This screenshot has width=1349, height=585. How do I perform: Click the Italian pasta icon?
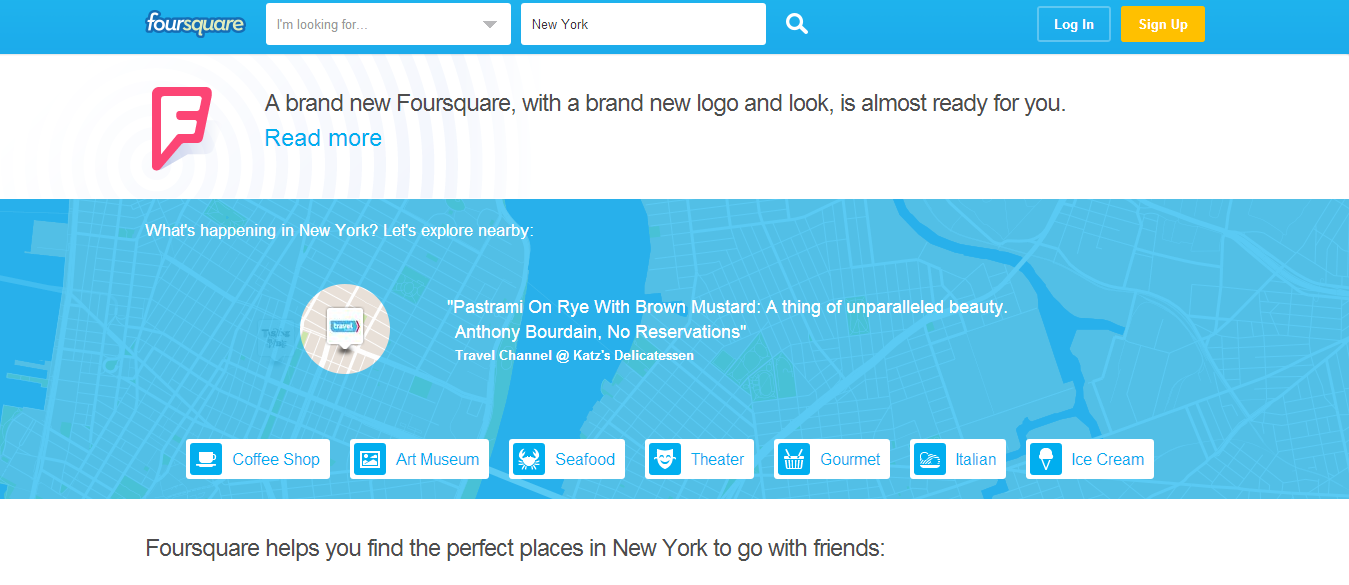click(x=930, y=459)
